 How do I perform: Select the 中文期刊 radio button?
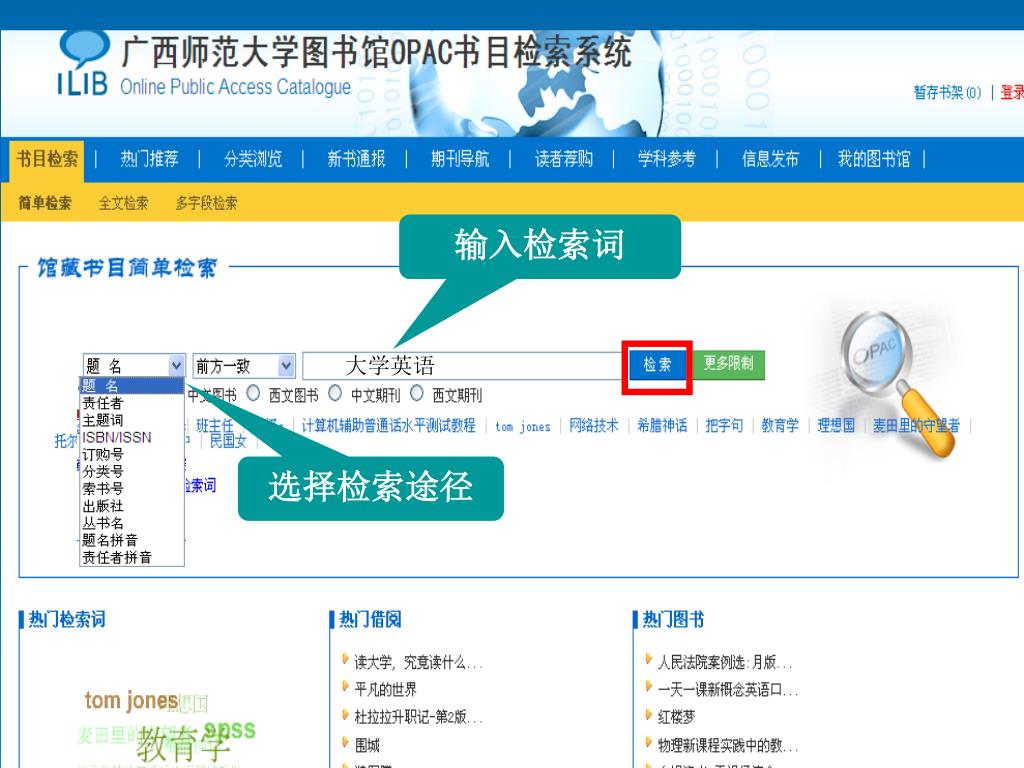335,393
